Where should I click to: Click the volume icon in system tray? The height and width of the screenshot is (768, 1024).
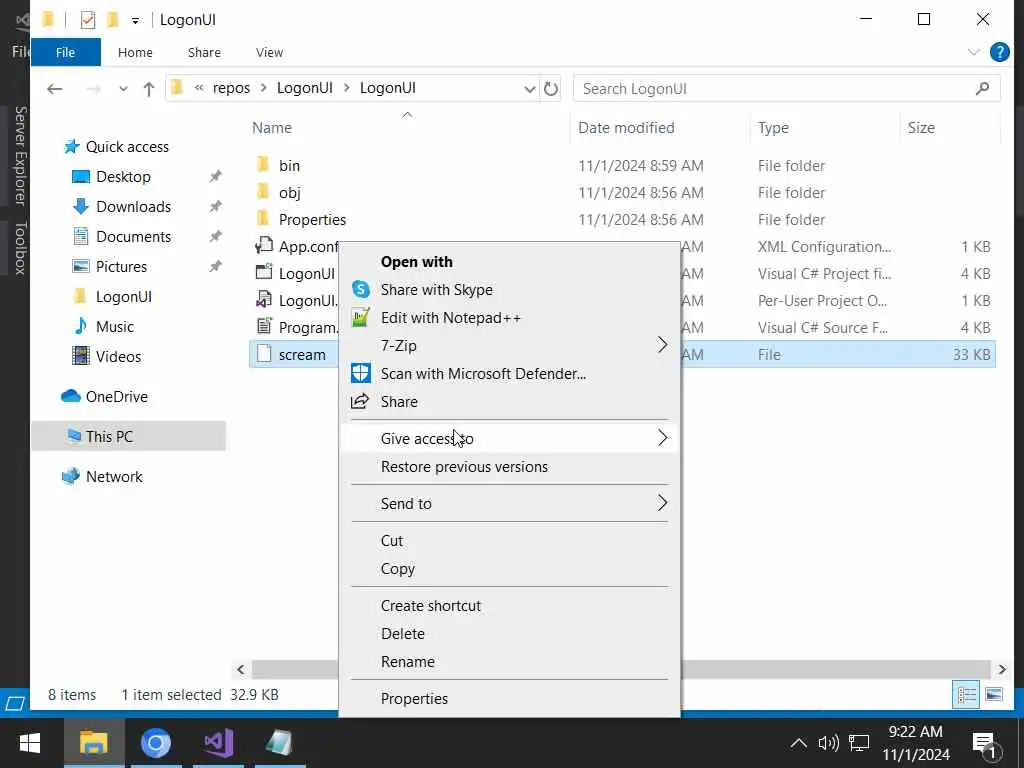pyautogui.click(x=828, y=743)
